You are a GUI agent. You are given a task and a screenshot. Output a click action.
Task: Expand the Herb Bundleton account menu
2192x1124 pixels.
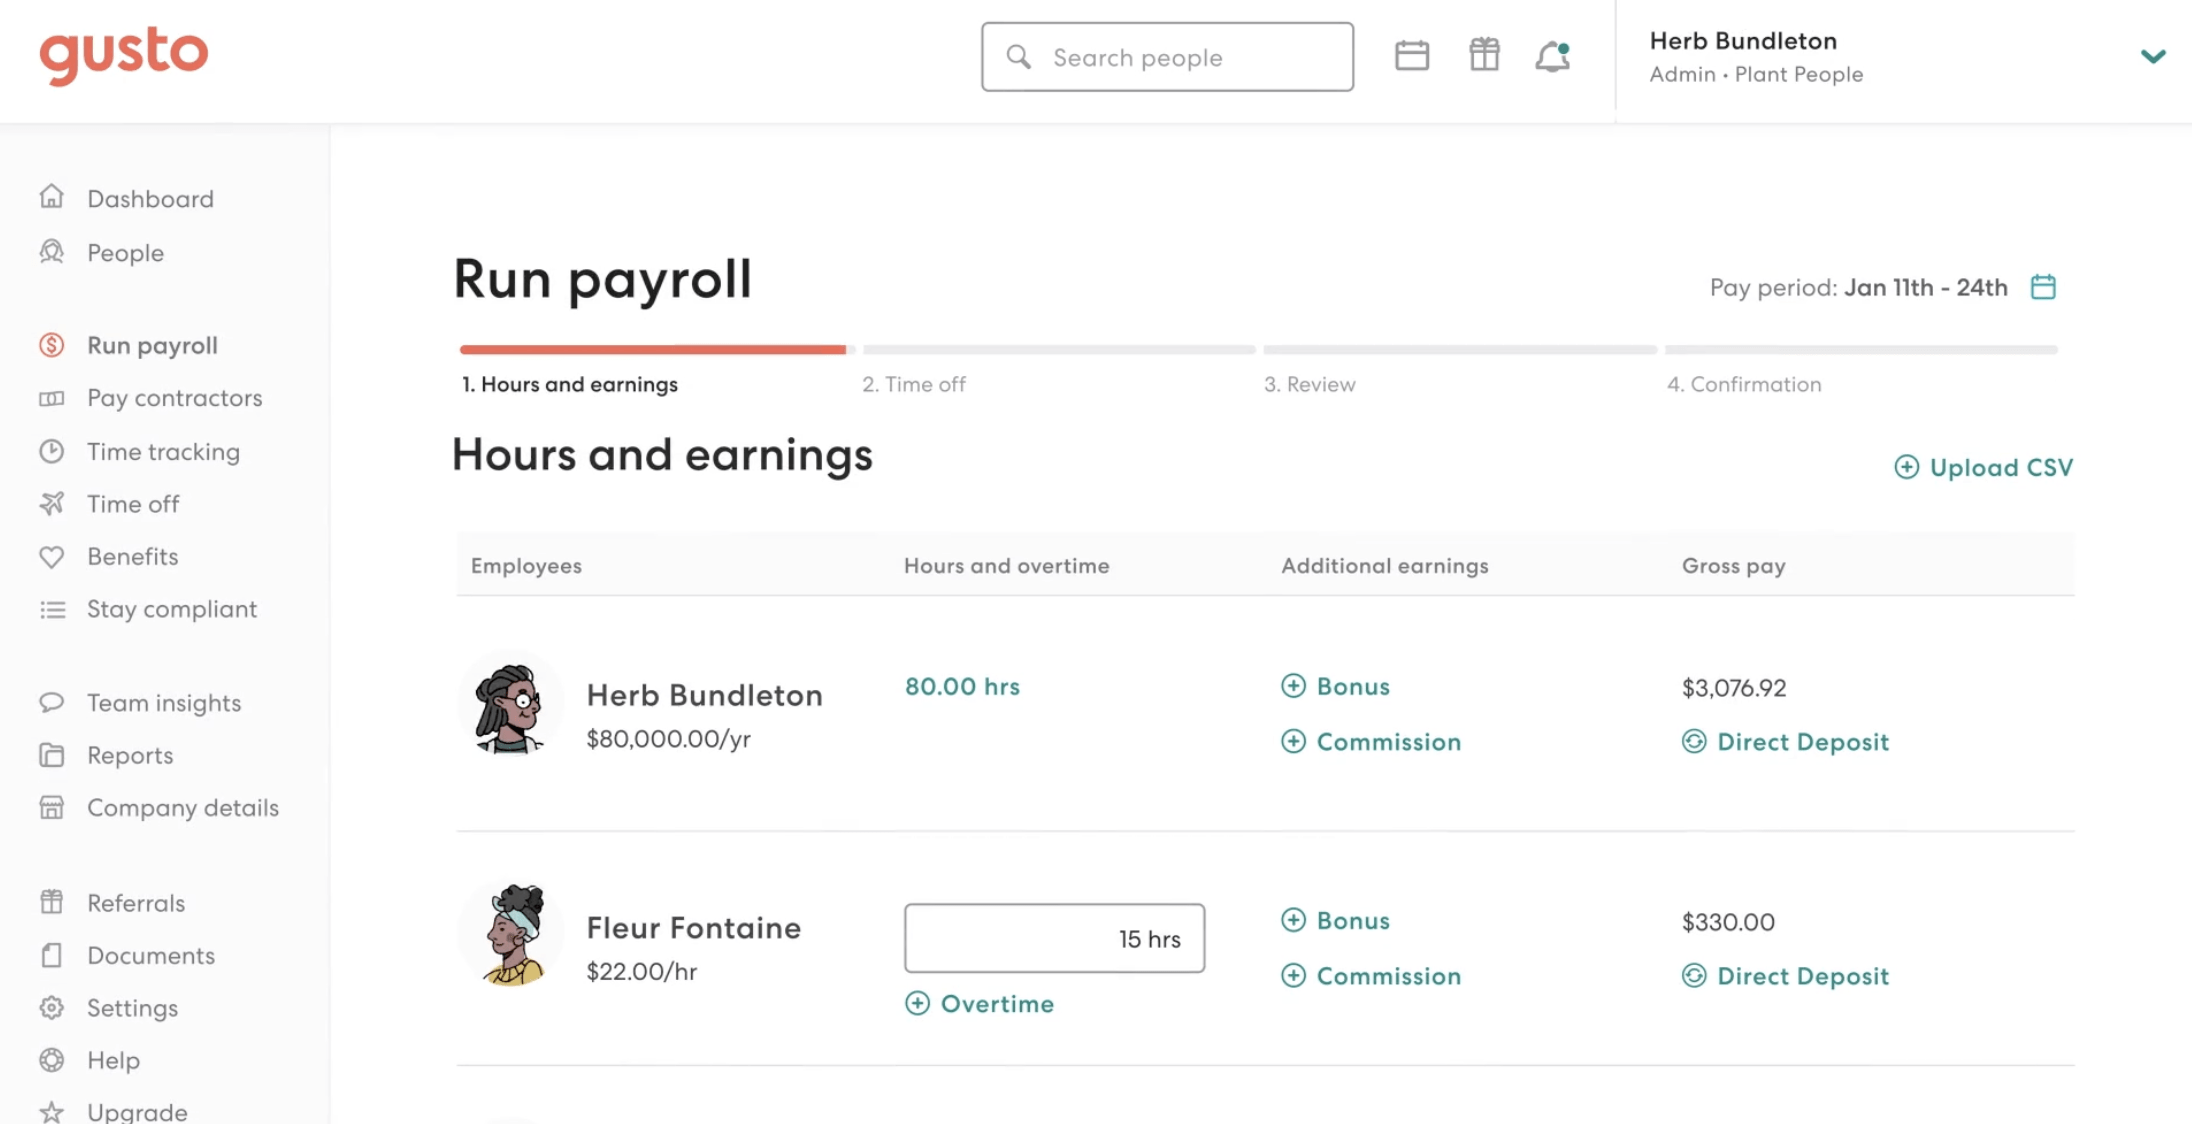2153,56
